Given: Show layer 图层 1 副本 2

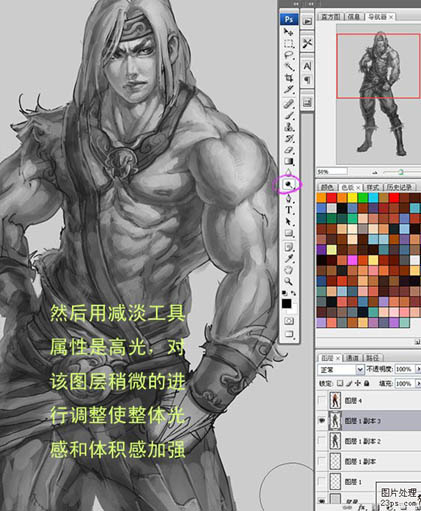Looking at the screenshot, I should pyautogui.click(x=322, y=441).
